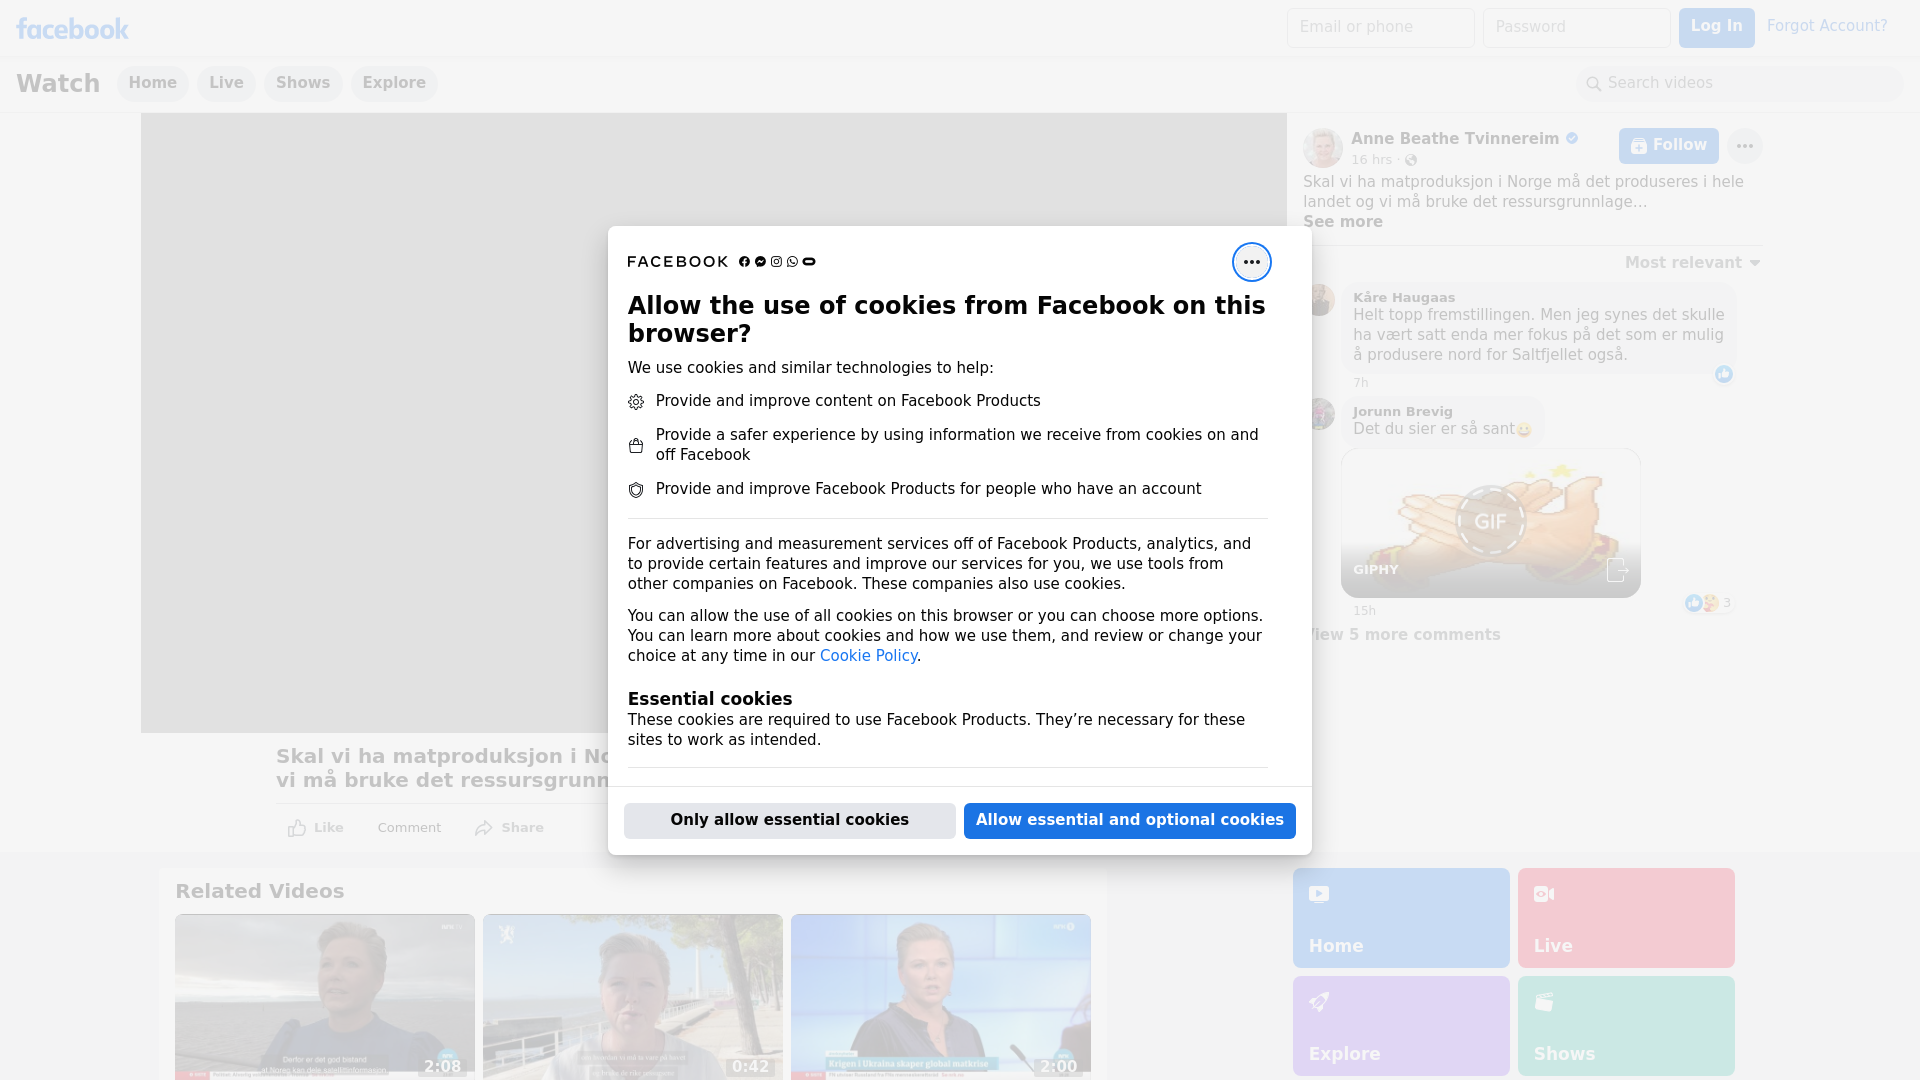1920x1080 pixels.
Task: Click the green Shows tile
Action: [x=1626, y=1026]
